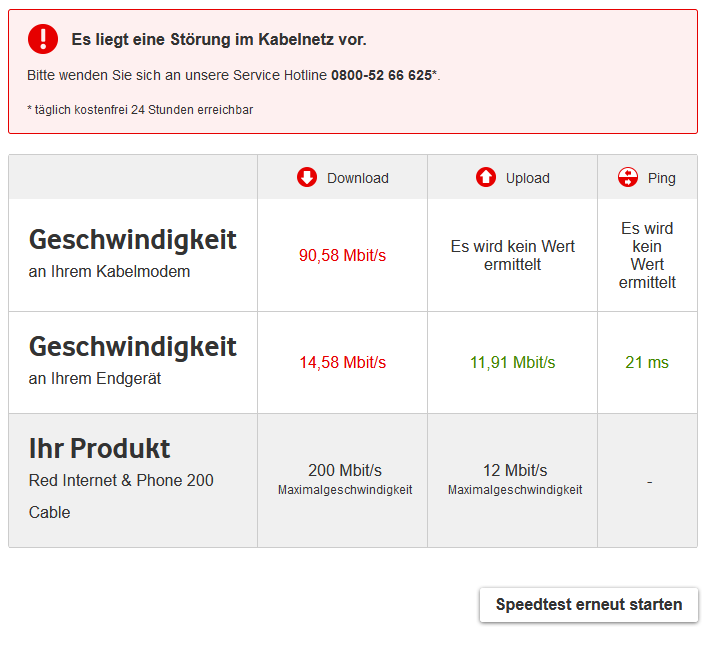This screenshot has width=715, height=647.
Task: Click the Download column header label
Action: point(358,178)
